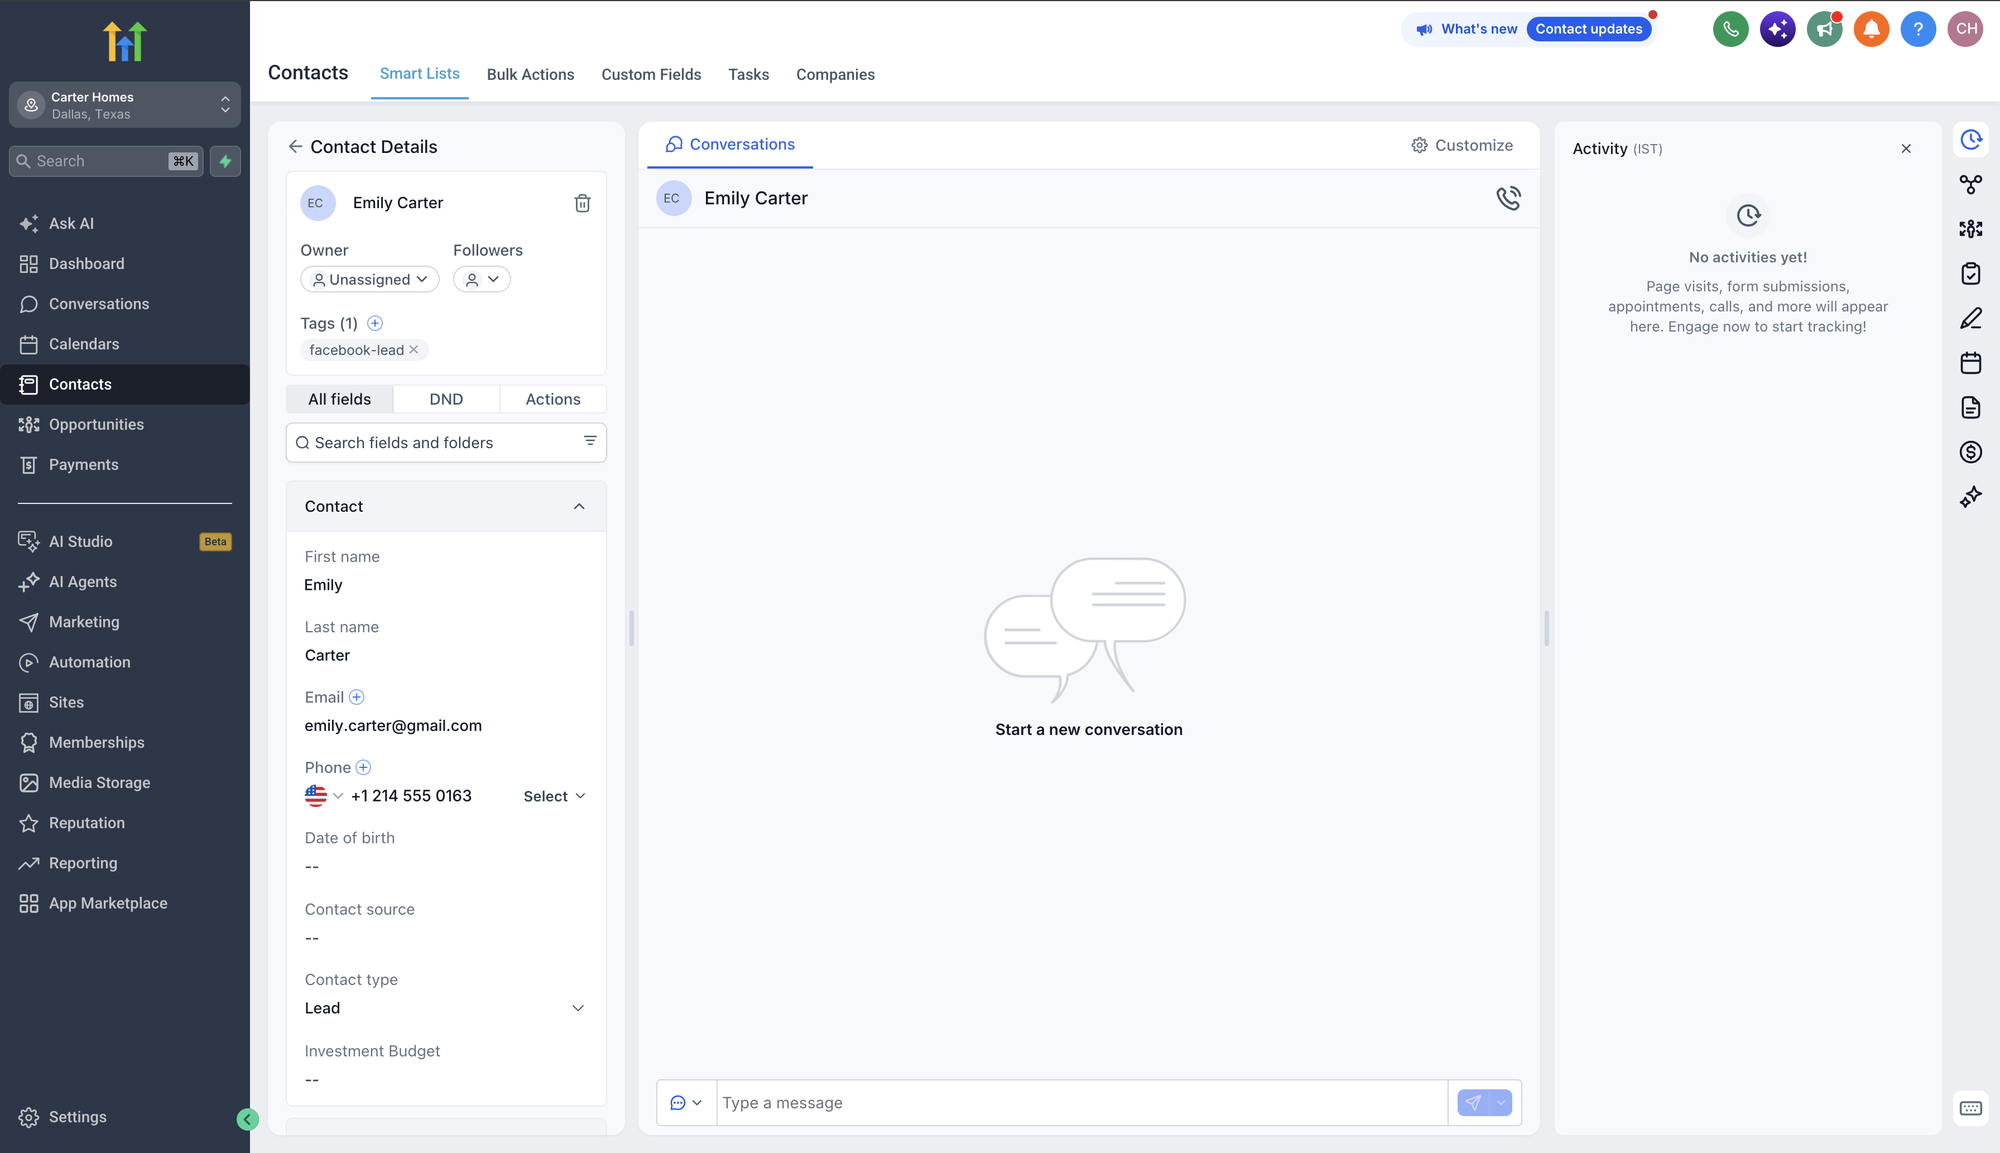Open the Activity clock icon in right rail
Screen dimensions: 2000x1153
point(1971,140)
